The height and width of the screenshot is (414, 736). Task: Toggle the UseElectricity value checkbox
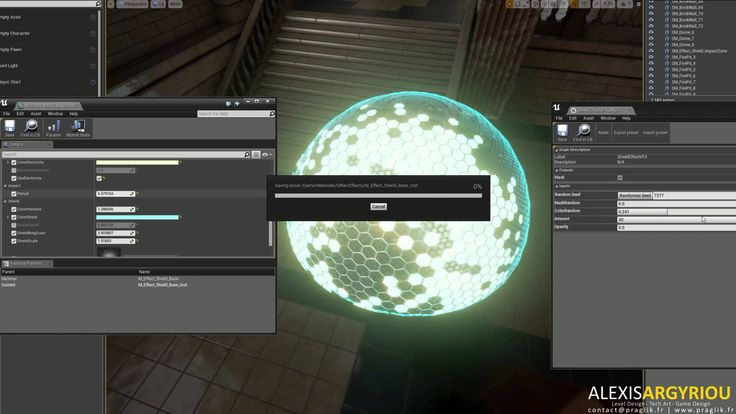pyautogui.click(x=99, y=178)
